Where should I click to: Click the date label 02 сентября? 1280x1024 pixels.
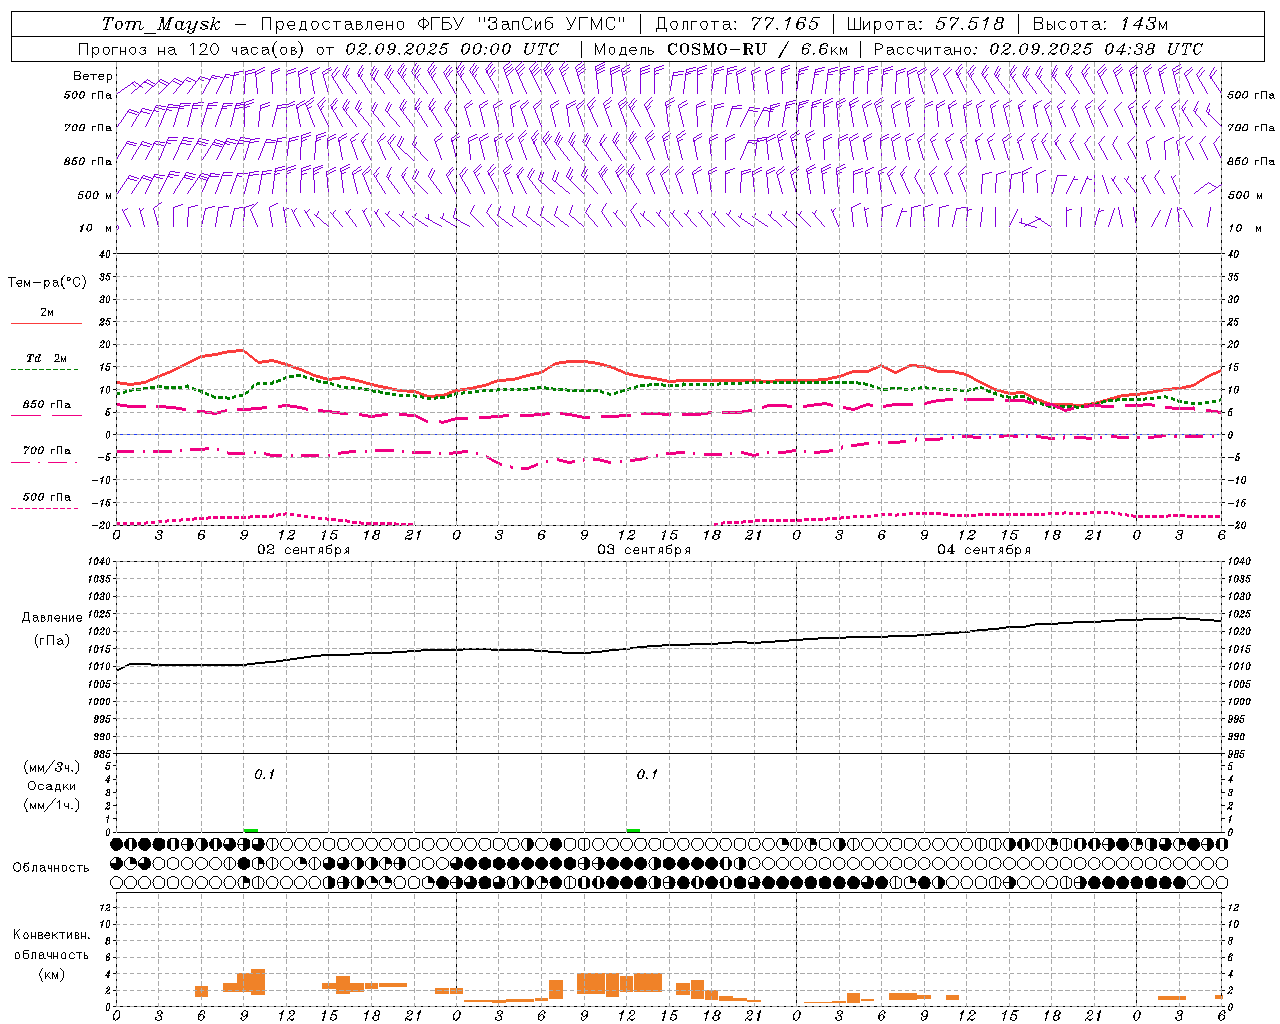point(304,550)
